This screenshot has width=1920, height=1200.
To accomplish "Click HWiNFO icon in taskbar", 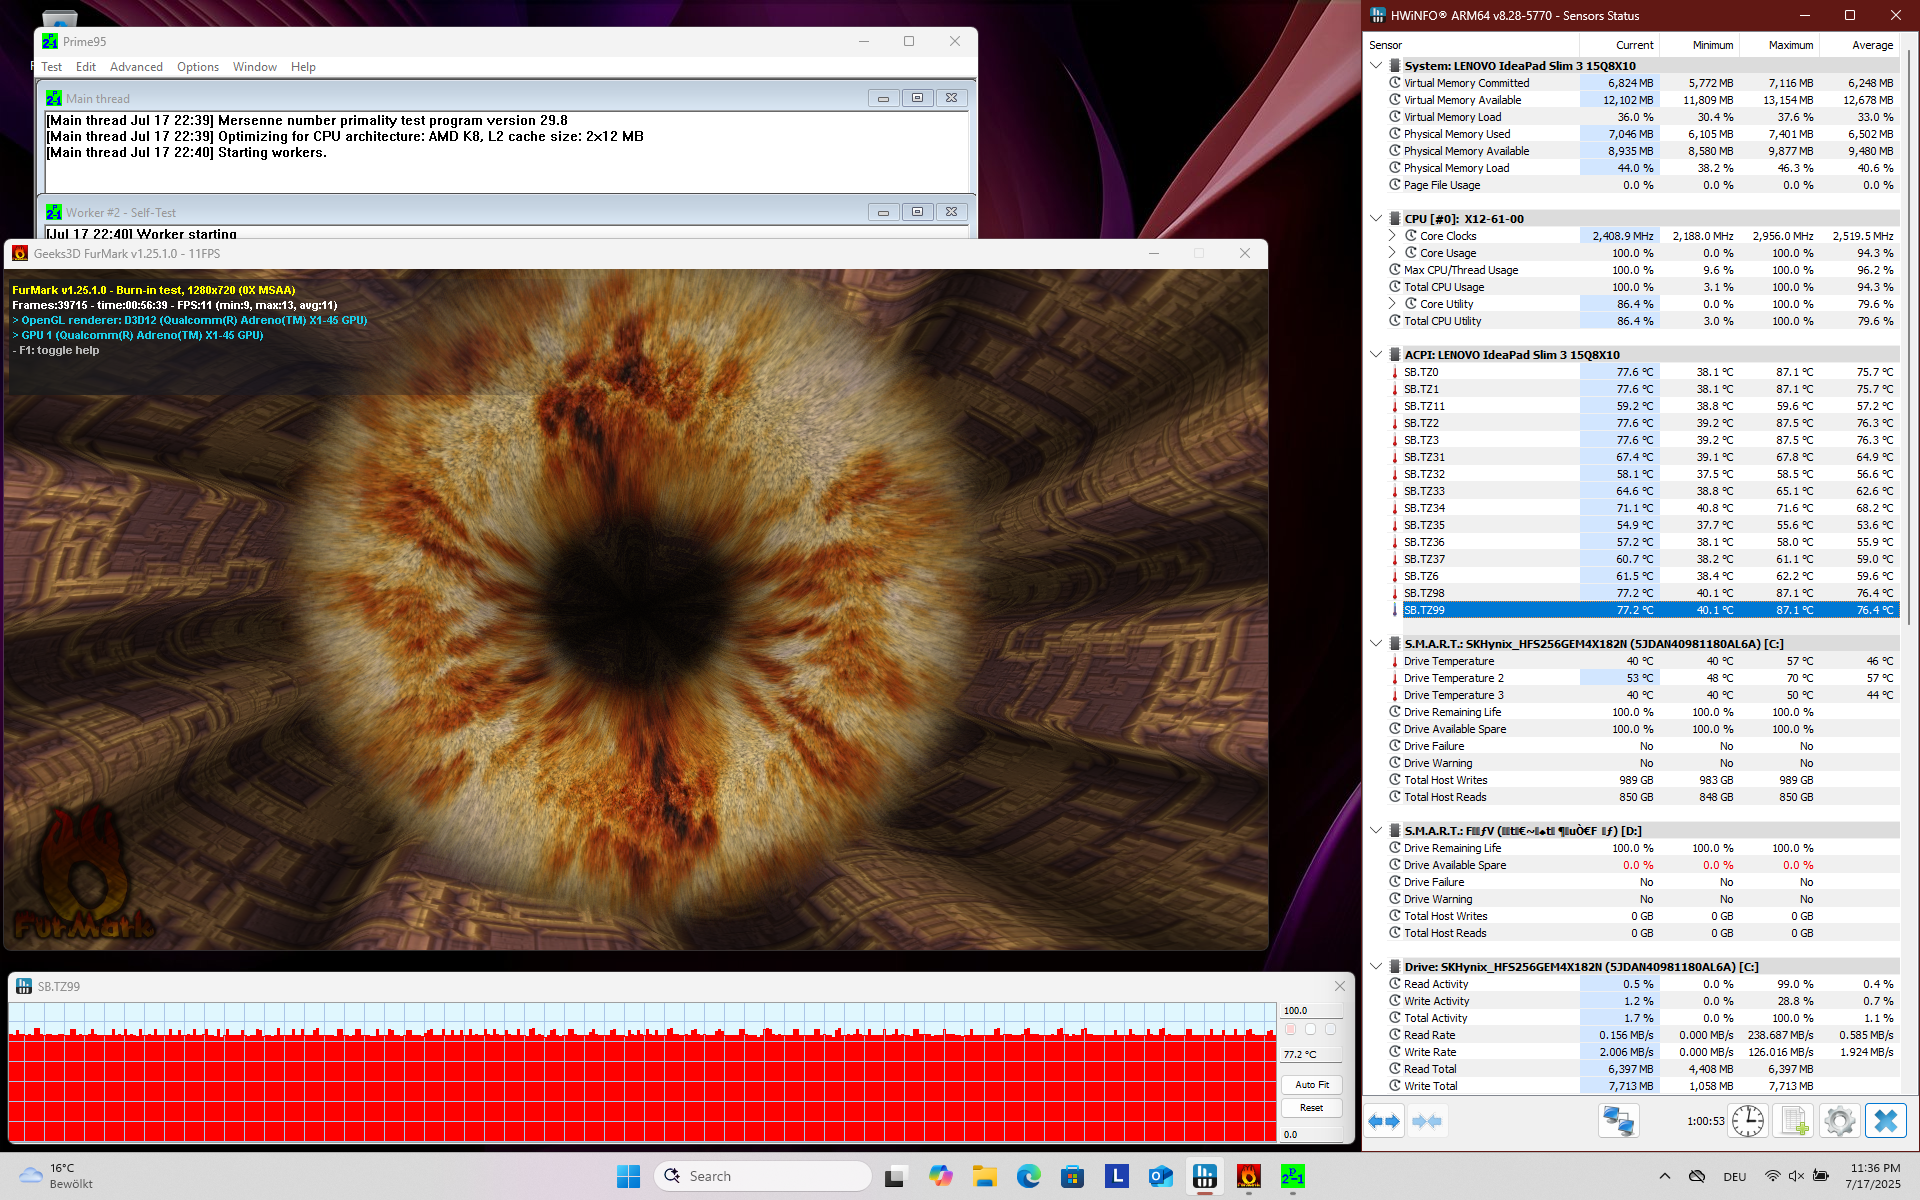I will (1205, 1176).
